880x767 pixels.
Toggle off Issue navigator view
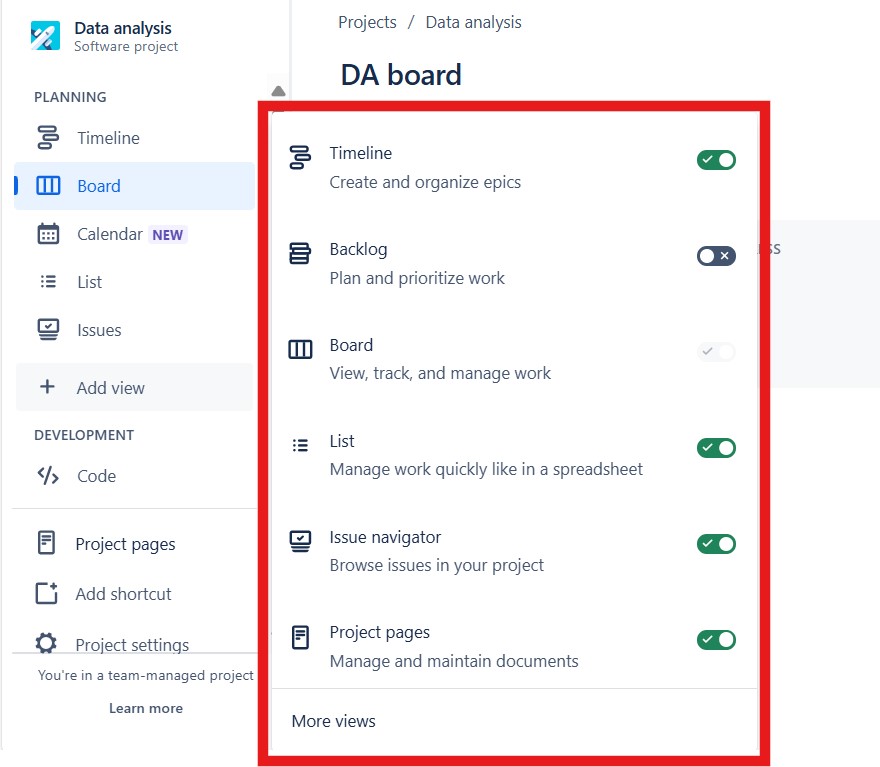(x=716, y=544)
